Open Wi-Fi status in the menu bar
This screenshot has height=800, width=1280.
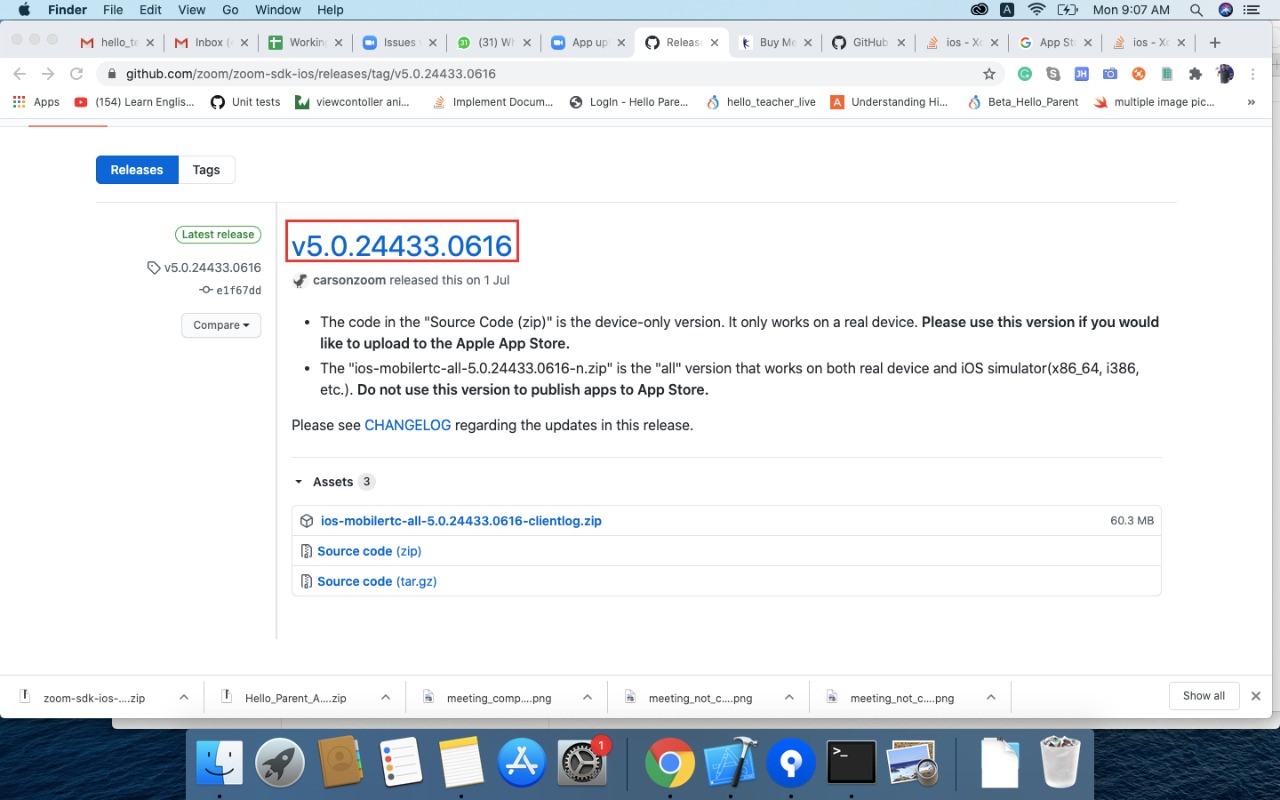coord(1037,10)
